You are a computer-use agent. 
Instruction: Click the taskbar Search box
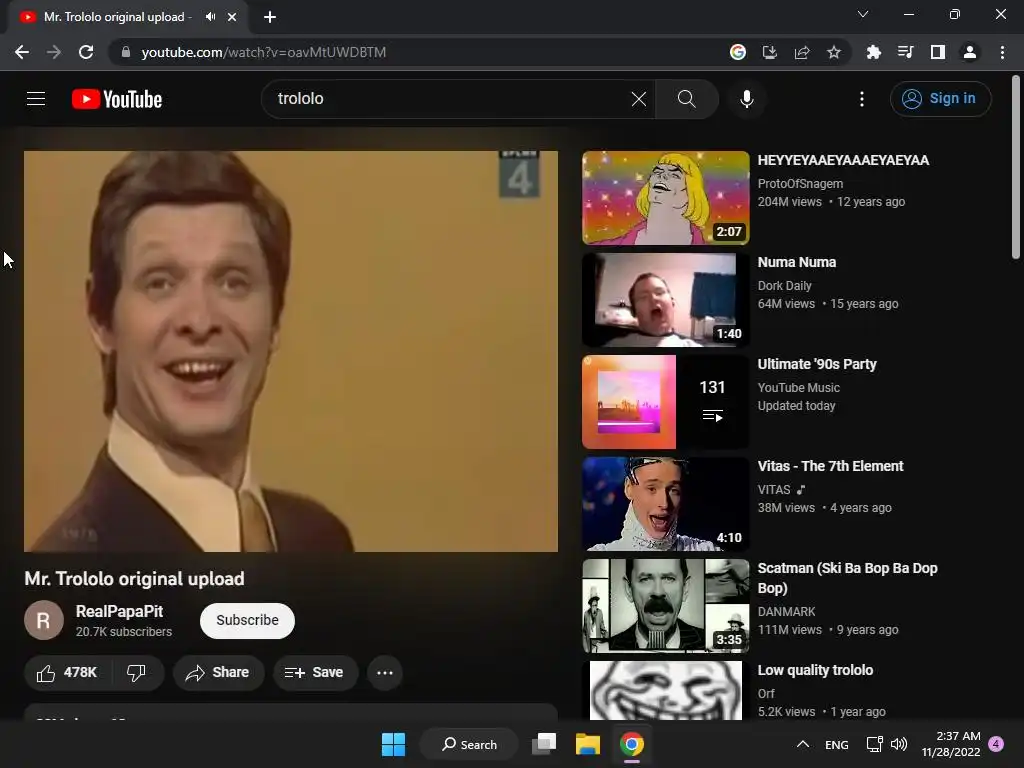[469, 744]
